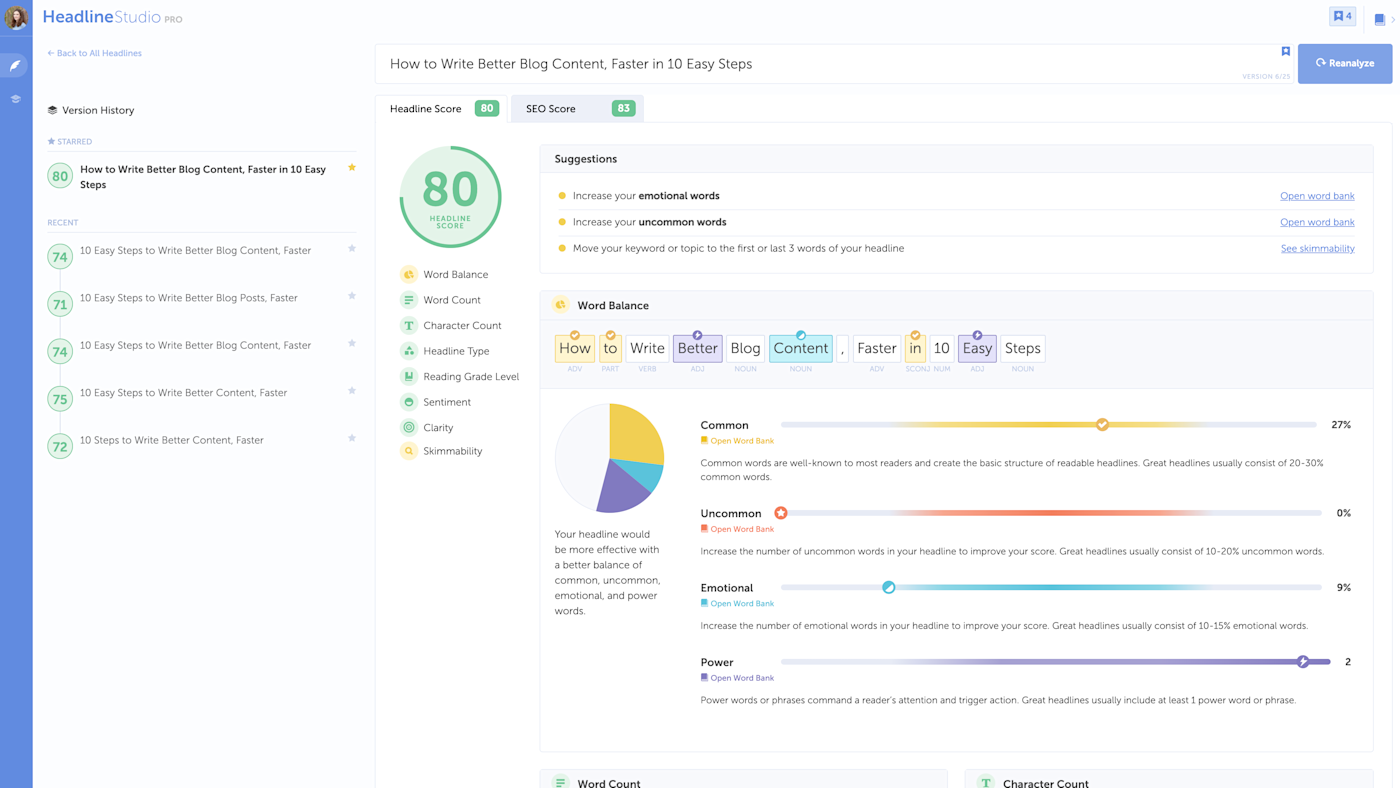Open Word Bank under the Emotional slider
Screen dimensions: 1400x788
click(x=737, y=604)
